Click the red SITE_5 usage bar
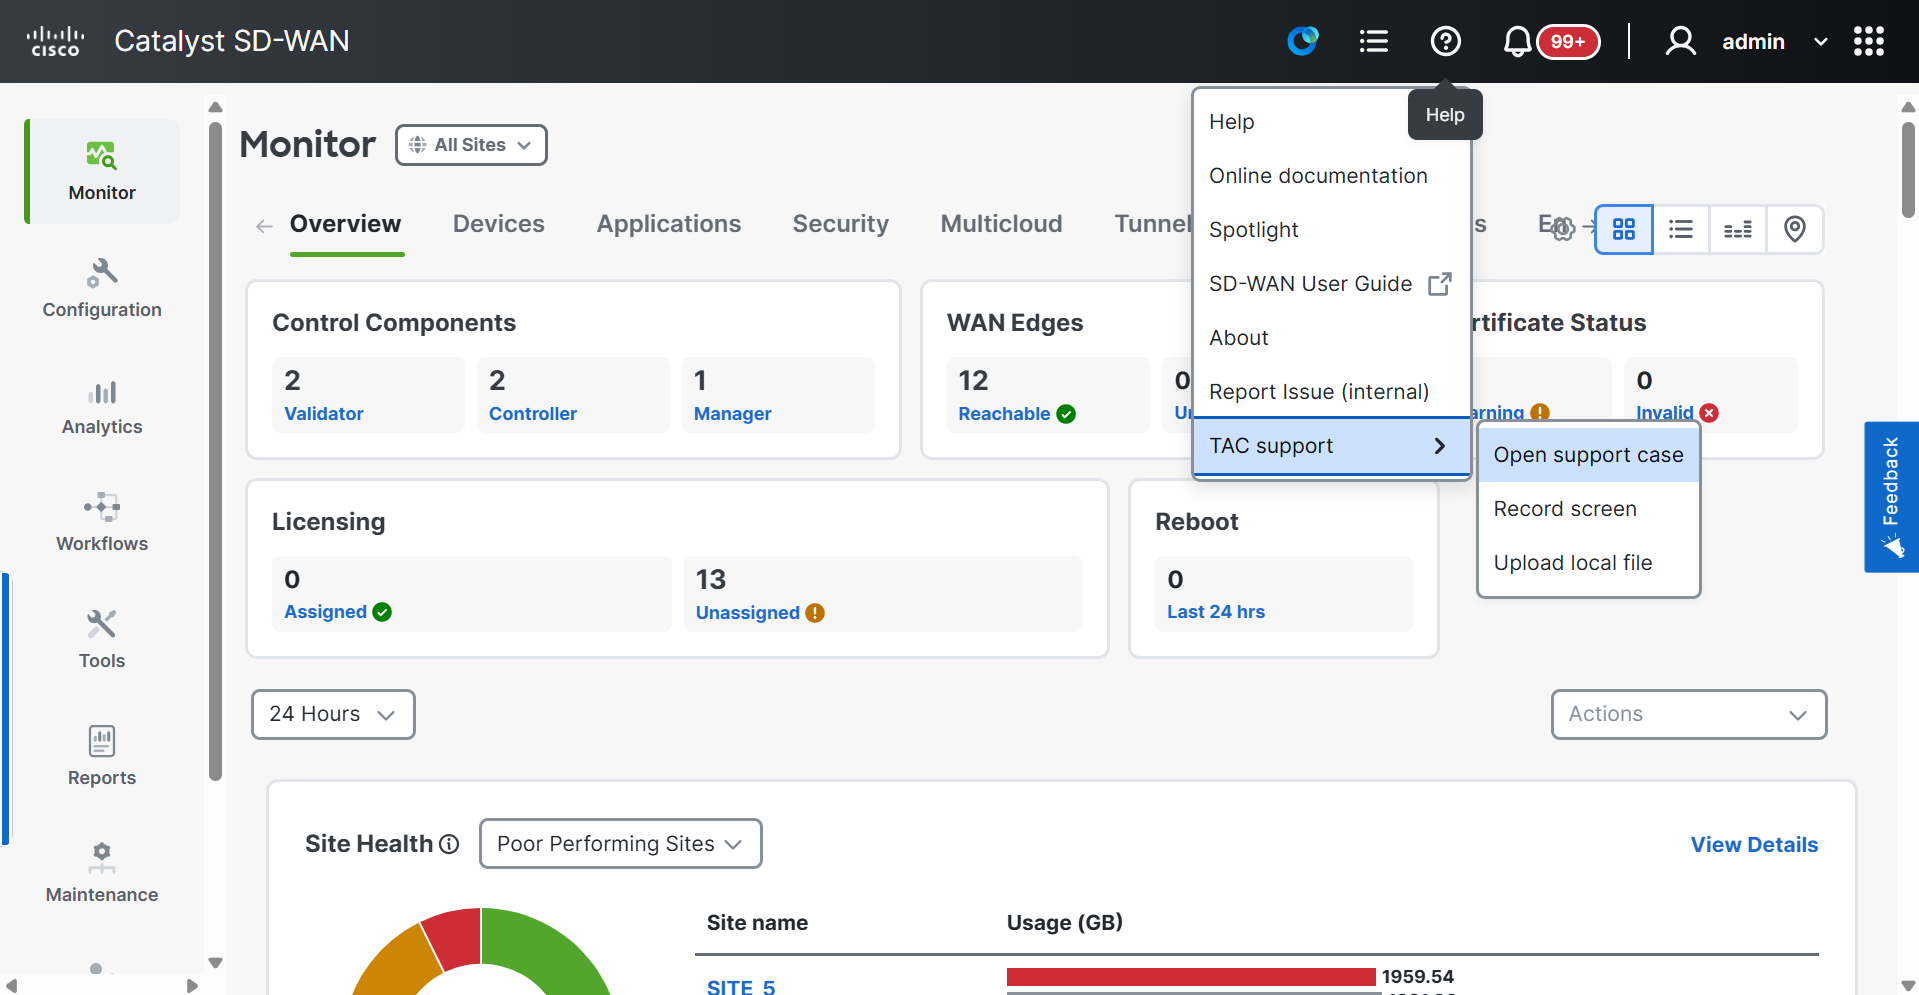The width and height of the screenshot is (1919, 995). (1190, 977)
